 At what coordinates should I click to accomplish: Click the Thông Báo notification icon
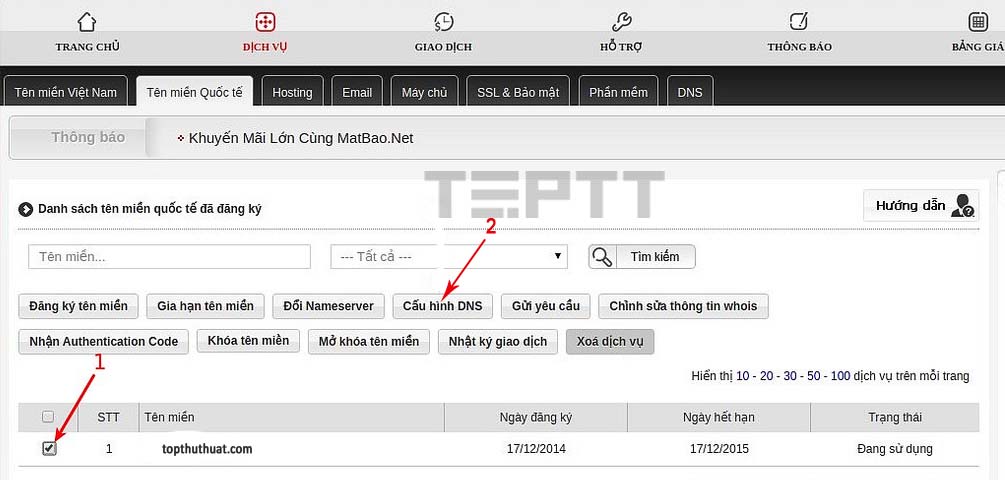799,21
